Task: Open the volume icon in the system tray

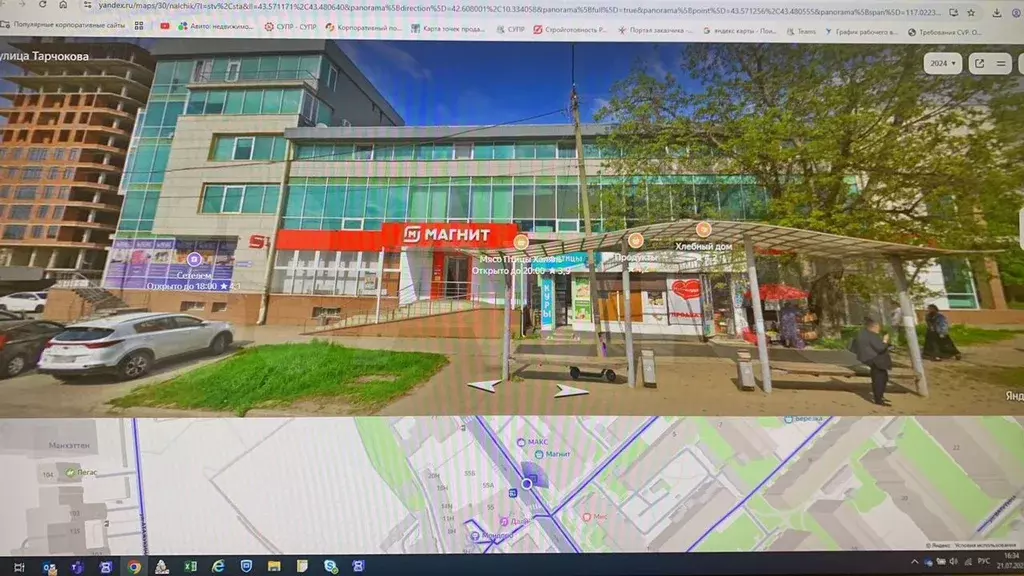Action: tap(953, 561)
